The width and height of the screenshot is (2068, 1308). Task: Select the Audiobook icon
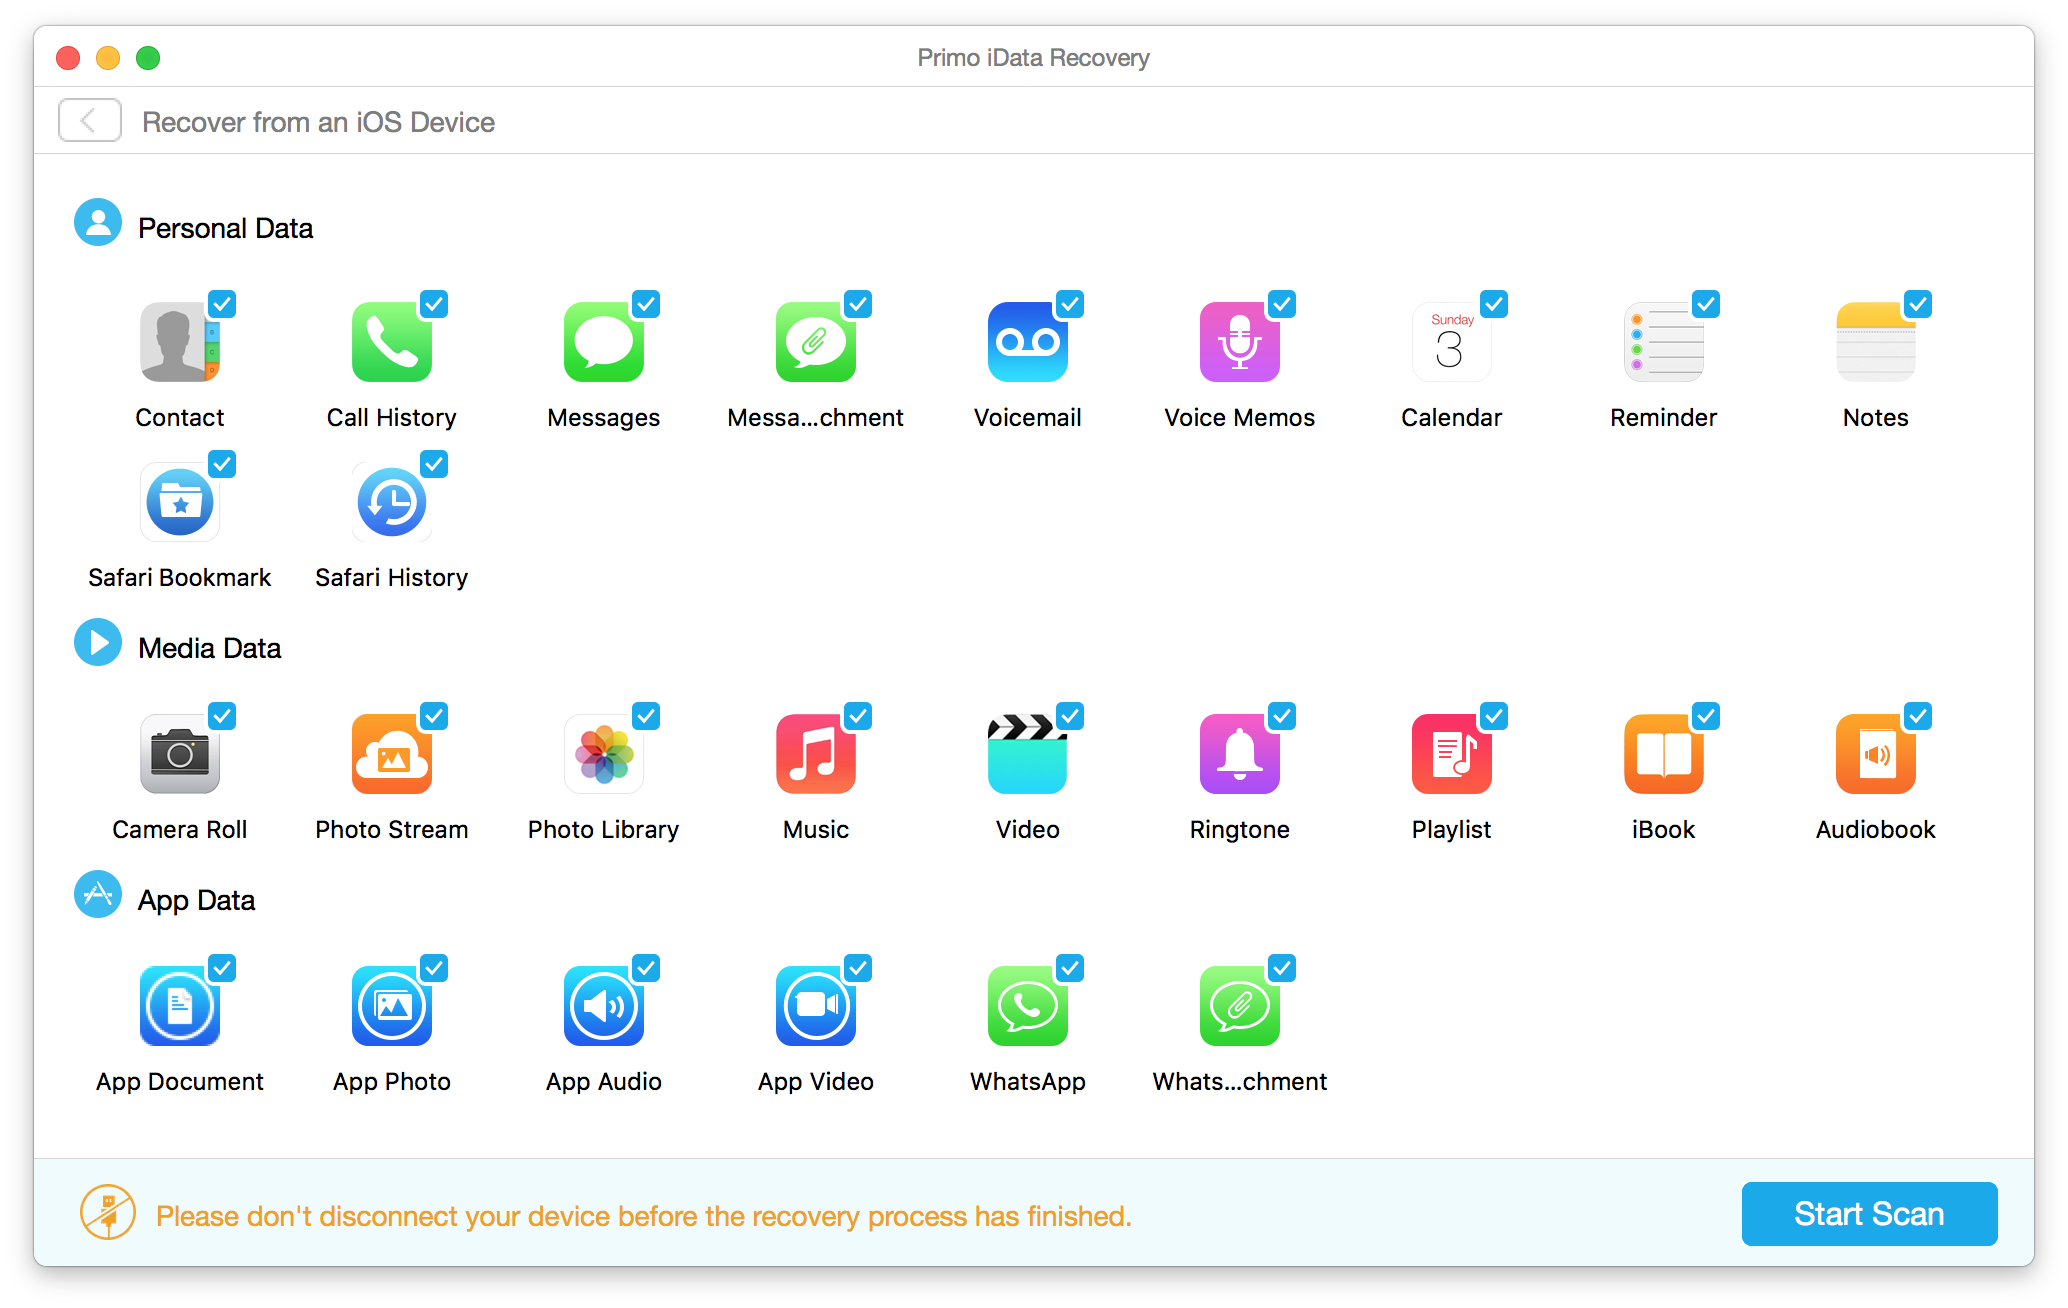click(1876, 754)
